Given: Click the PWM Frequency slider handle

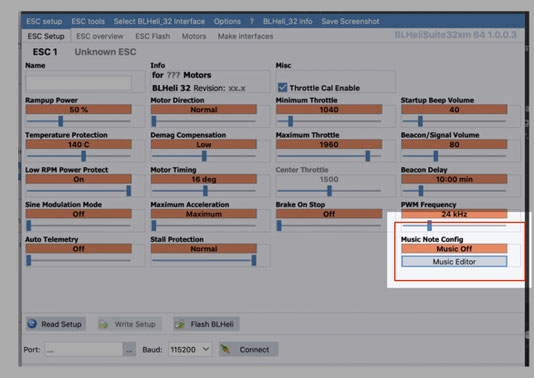Looking at the screenshot, I should click(x=429, y=225).
